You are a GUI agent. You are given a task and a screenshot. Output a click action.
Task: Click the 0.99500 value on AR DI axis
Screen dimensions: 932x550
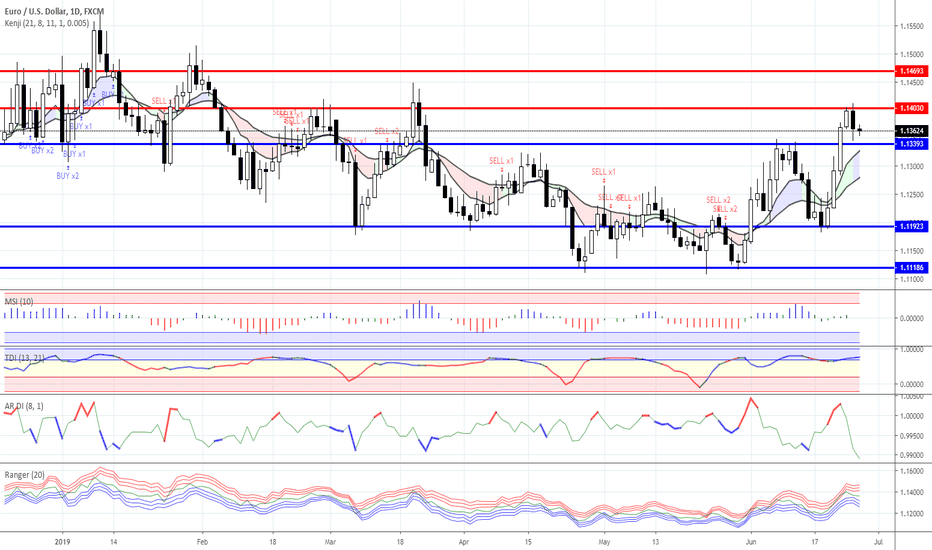point(912,436)
